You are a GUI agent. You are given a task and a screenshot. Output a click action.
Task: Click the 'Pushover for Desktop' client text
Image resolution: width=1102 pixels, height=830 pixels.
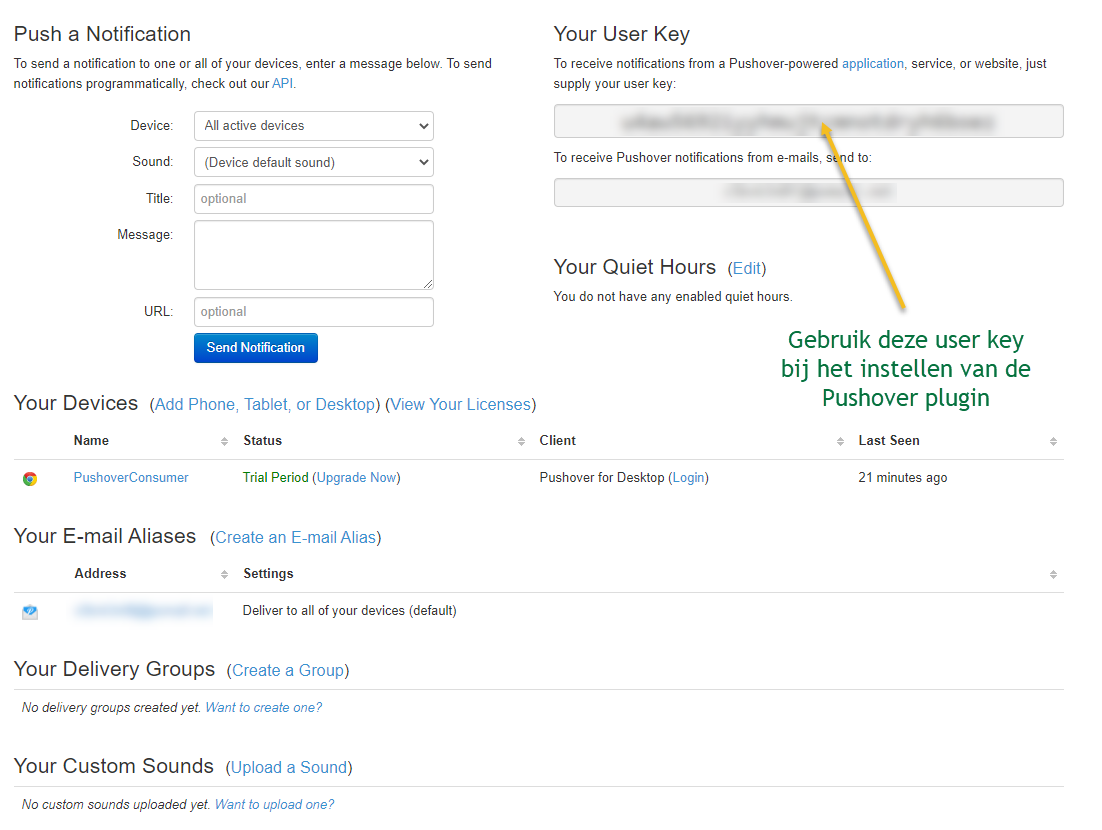pos(602,478)
